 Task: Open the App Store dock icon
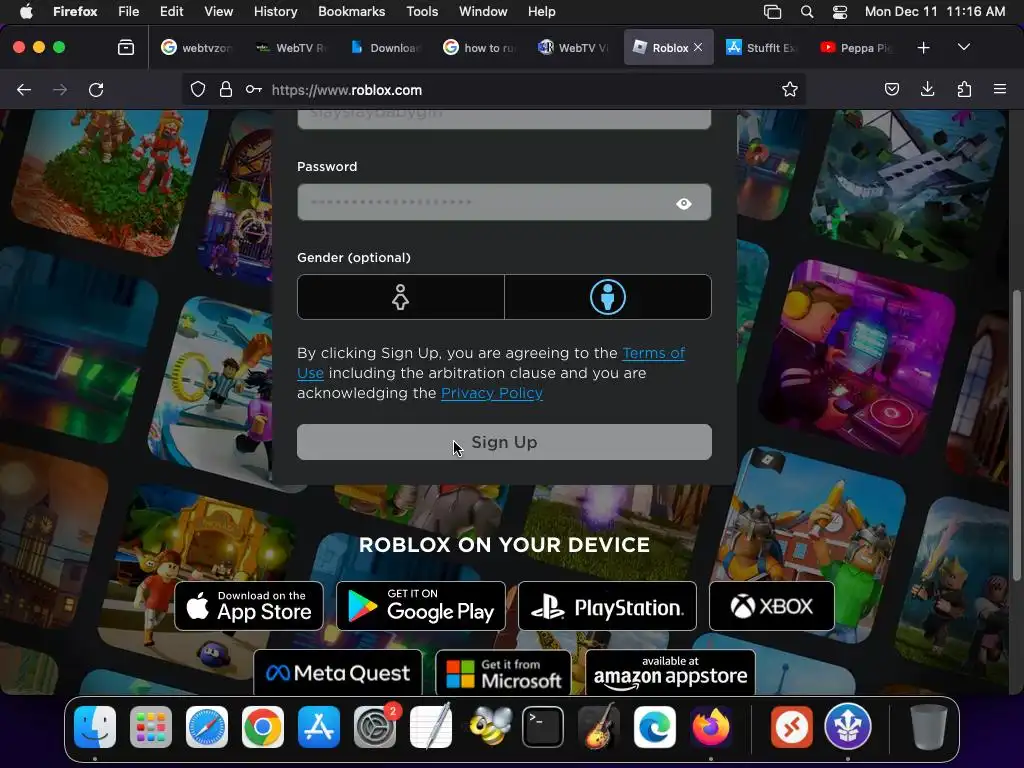(x=319, y=727)
